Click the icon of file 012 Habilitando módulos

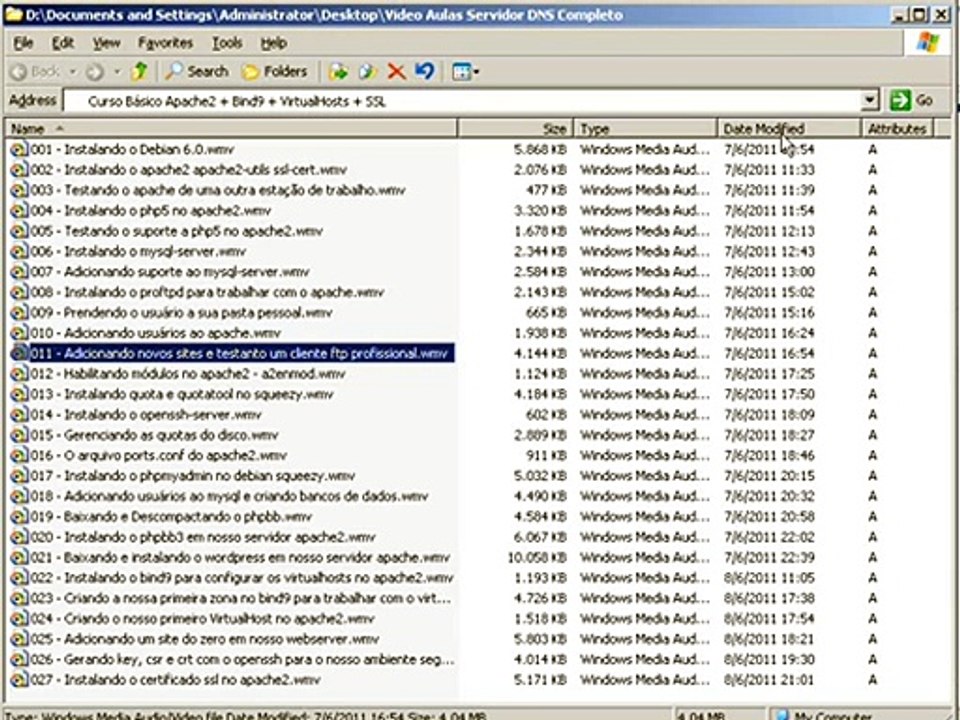(x=19, y=374)
